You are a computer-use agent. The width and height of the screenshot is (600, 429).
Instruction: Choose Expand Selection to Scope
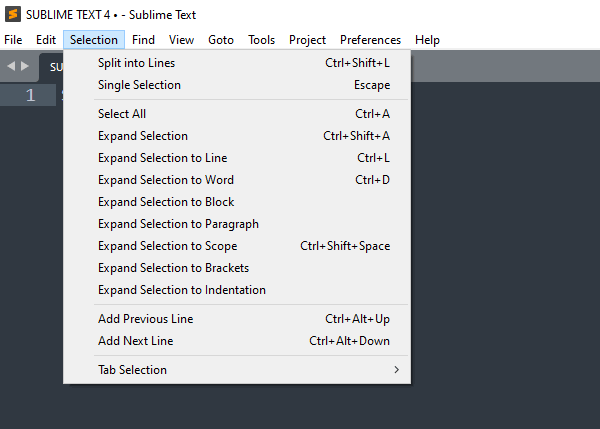pyautogui.click(x=237, y=246)
